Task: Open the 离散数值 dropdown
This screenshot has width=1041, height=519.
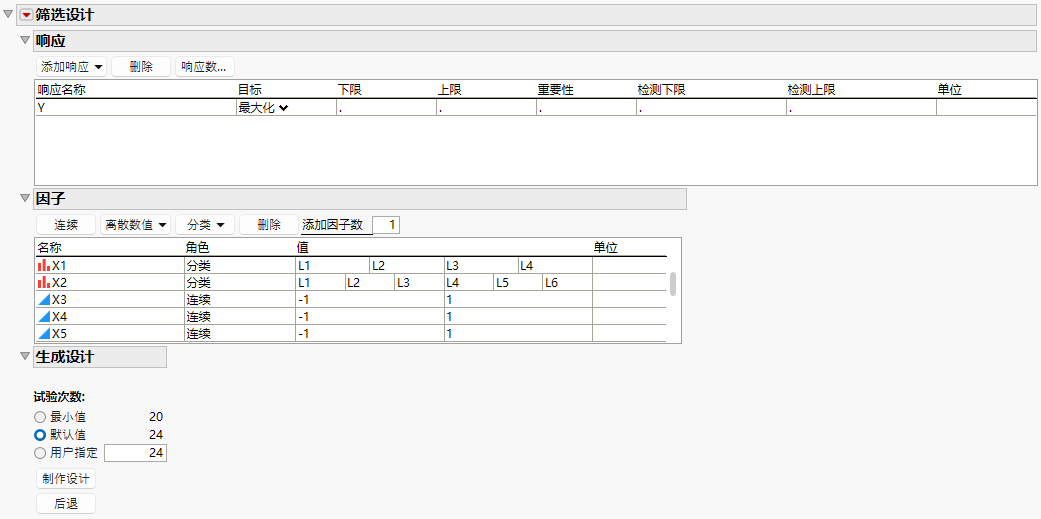Action: click(135, 226)
